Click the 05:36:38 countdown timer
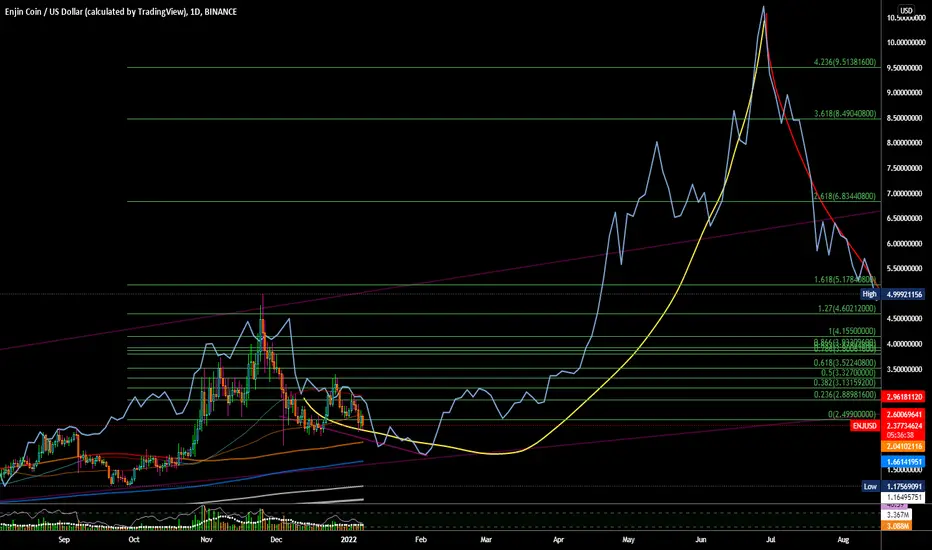The height and width of the screenshot is (550, 932). click(x=900, y=435)
